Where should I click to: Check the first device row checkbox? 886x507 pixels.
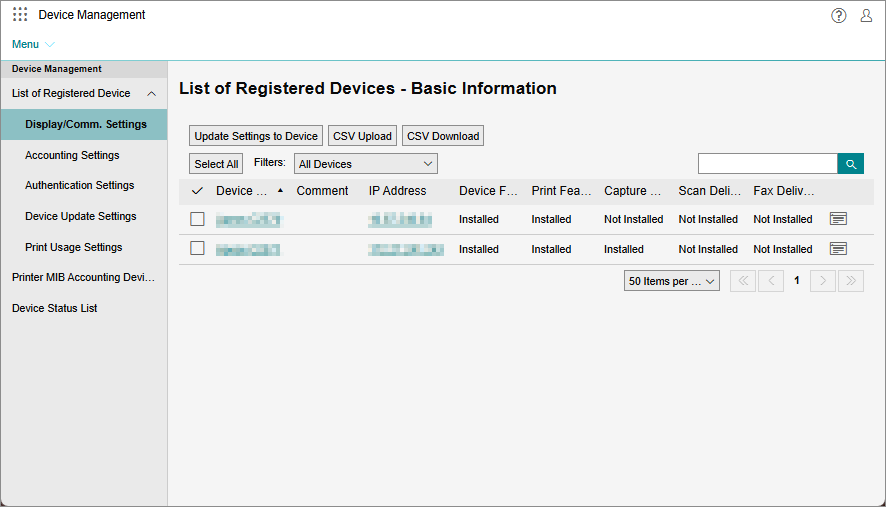tap(197, 219)
